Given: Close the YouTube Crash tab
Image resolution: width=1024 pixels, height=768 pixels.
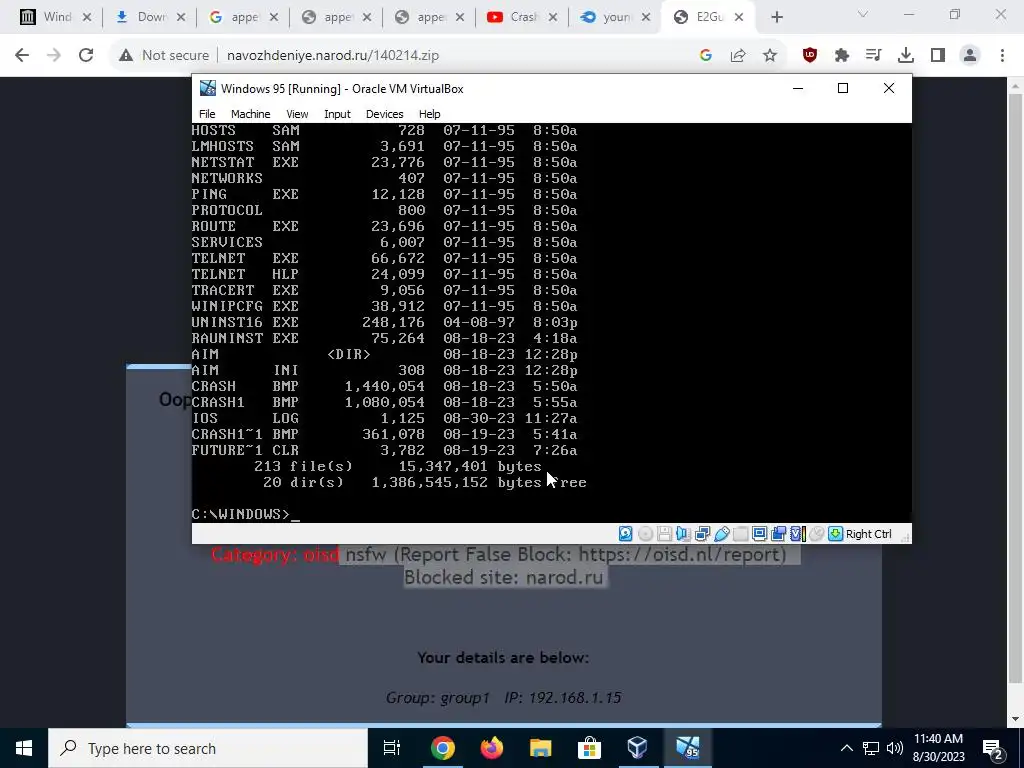Looking at the screenshot, I should coord(553,17).
